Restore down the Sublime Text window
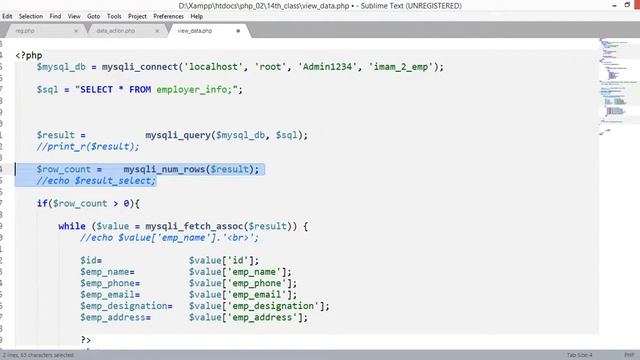 627,5
